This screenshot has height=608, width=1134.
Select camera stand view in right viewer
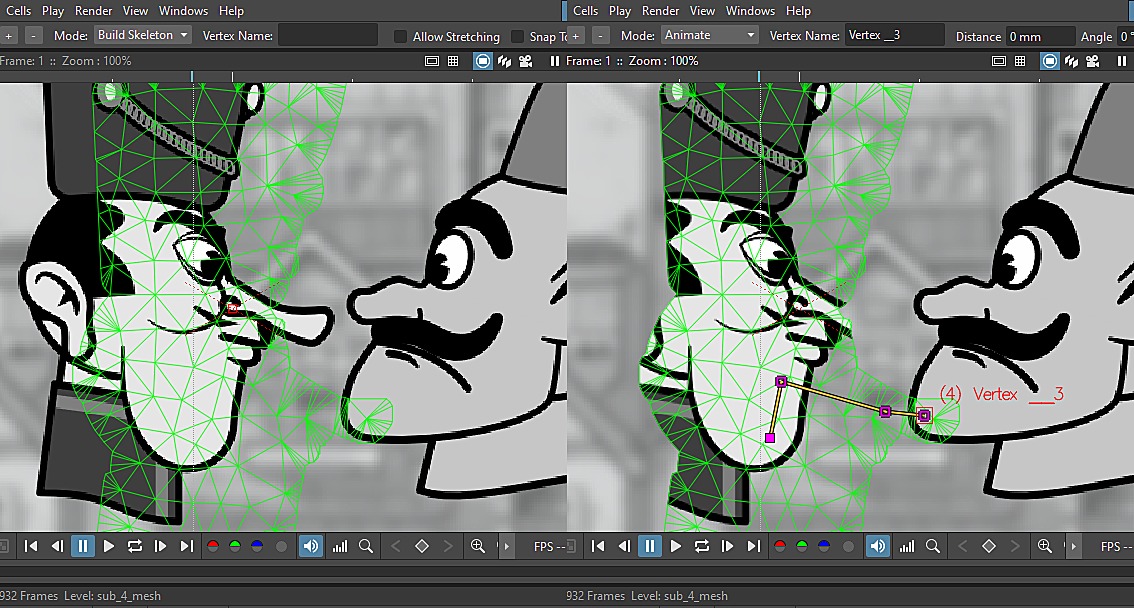(1049, 61)
